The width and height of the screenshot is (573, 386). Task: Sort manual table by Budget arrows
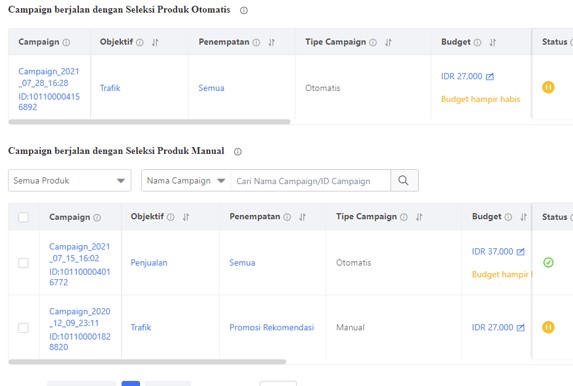[523, 217]
